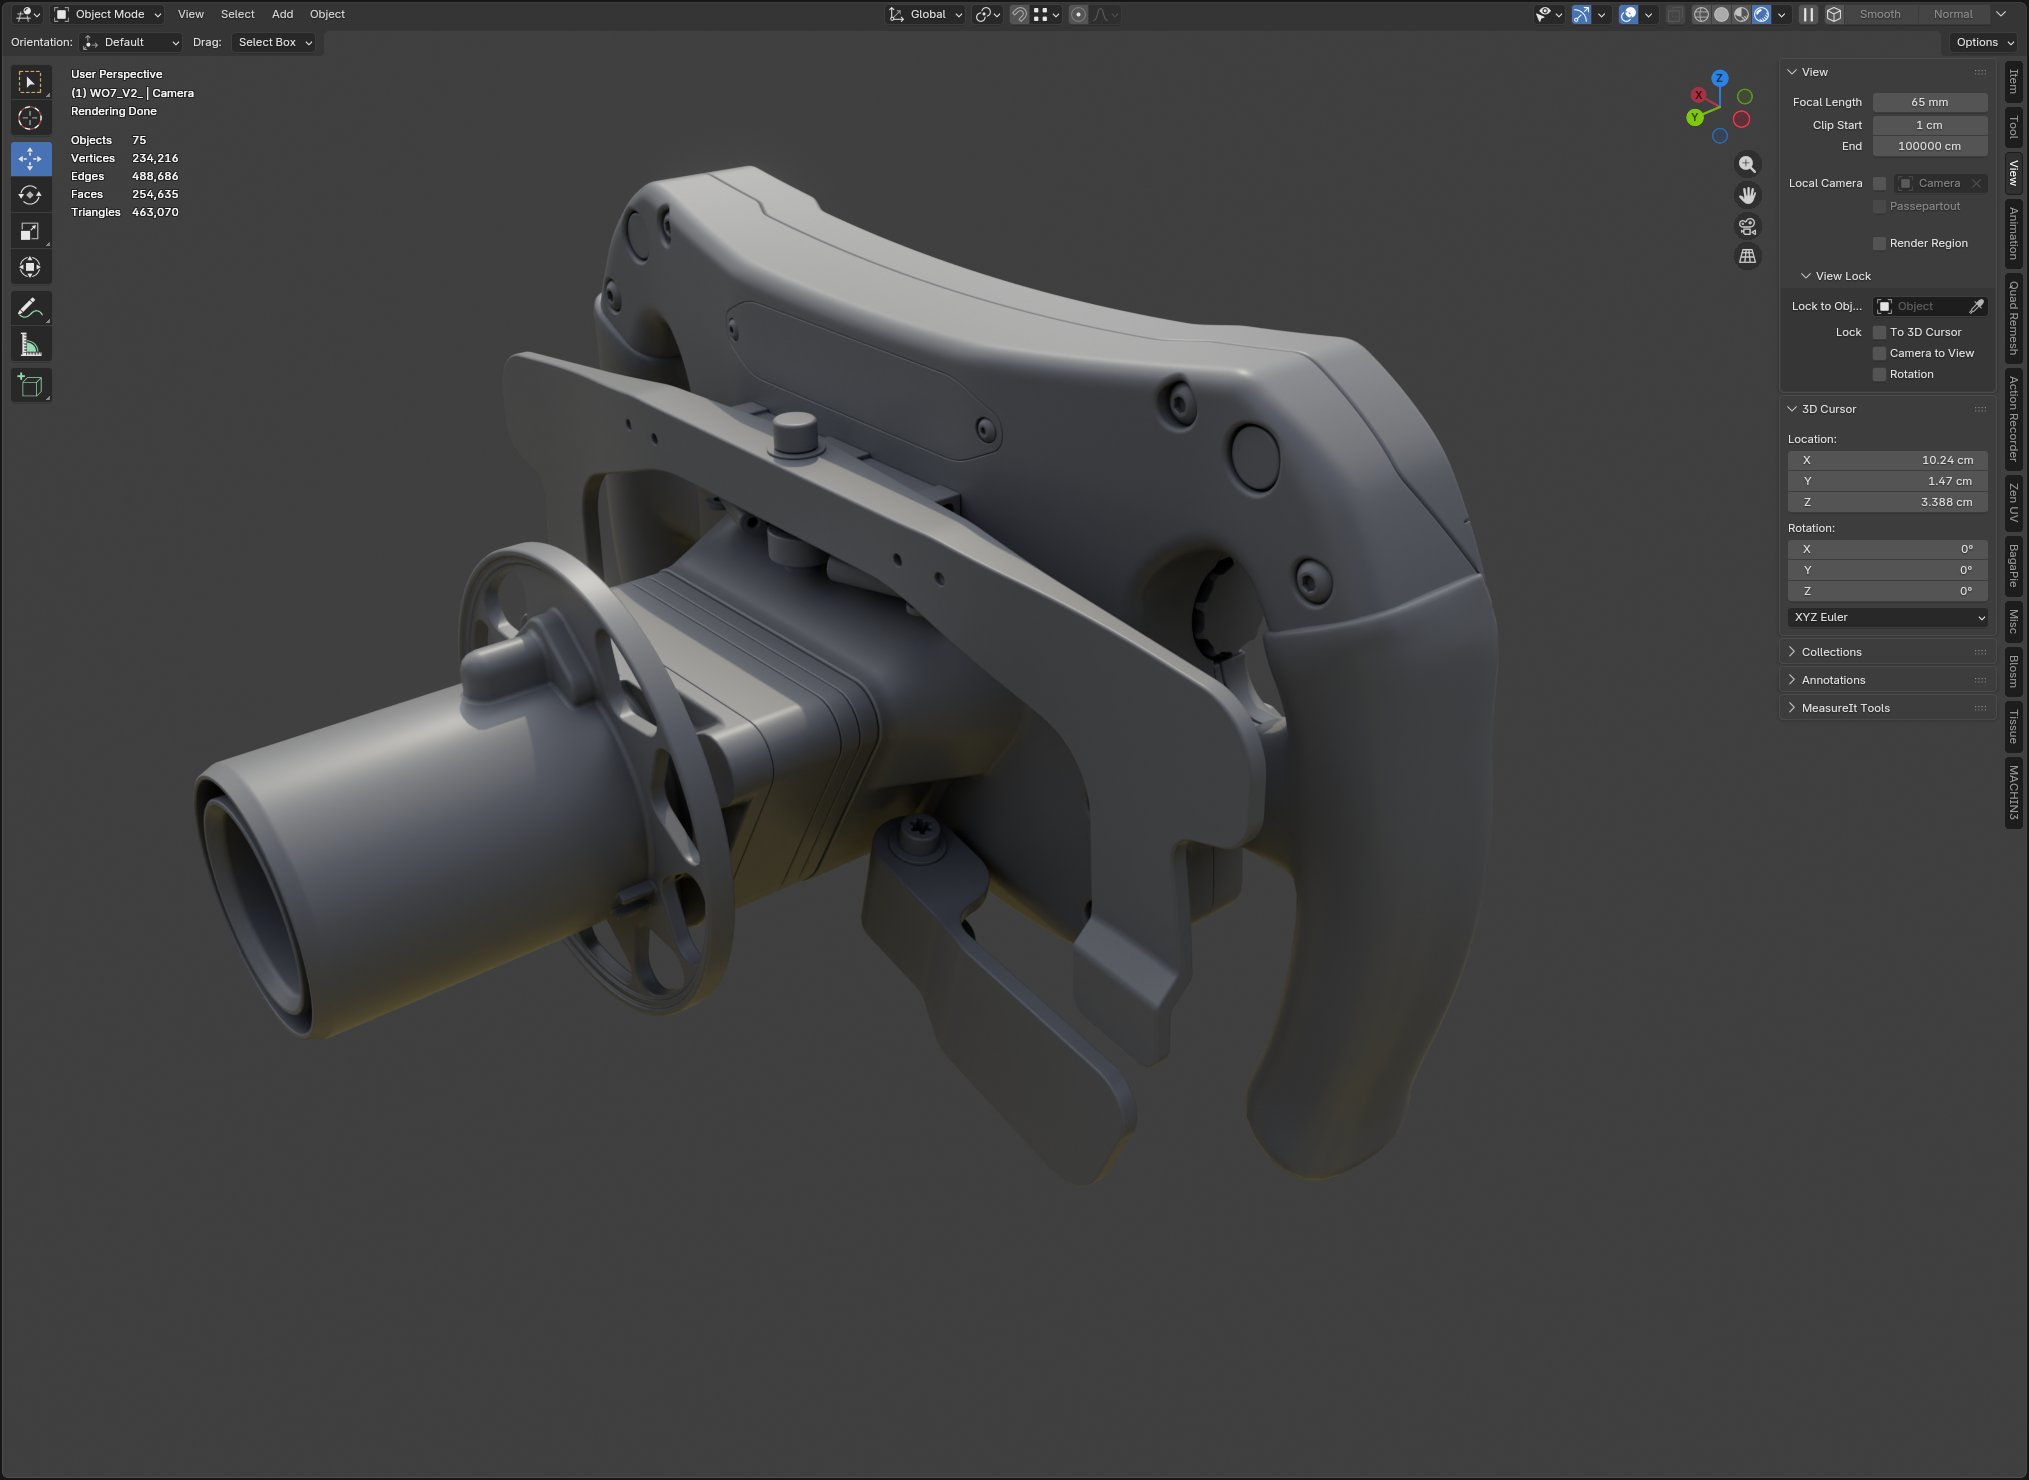Viewport: 2029px width, 1480px height.
Task: Click the camera view icon
Action: click(x=1747, y=226)
